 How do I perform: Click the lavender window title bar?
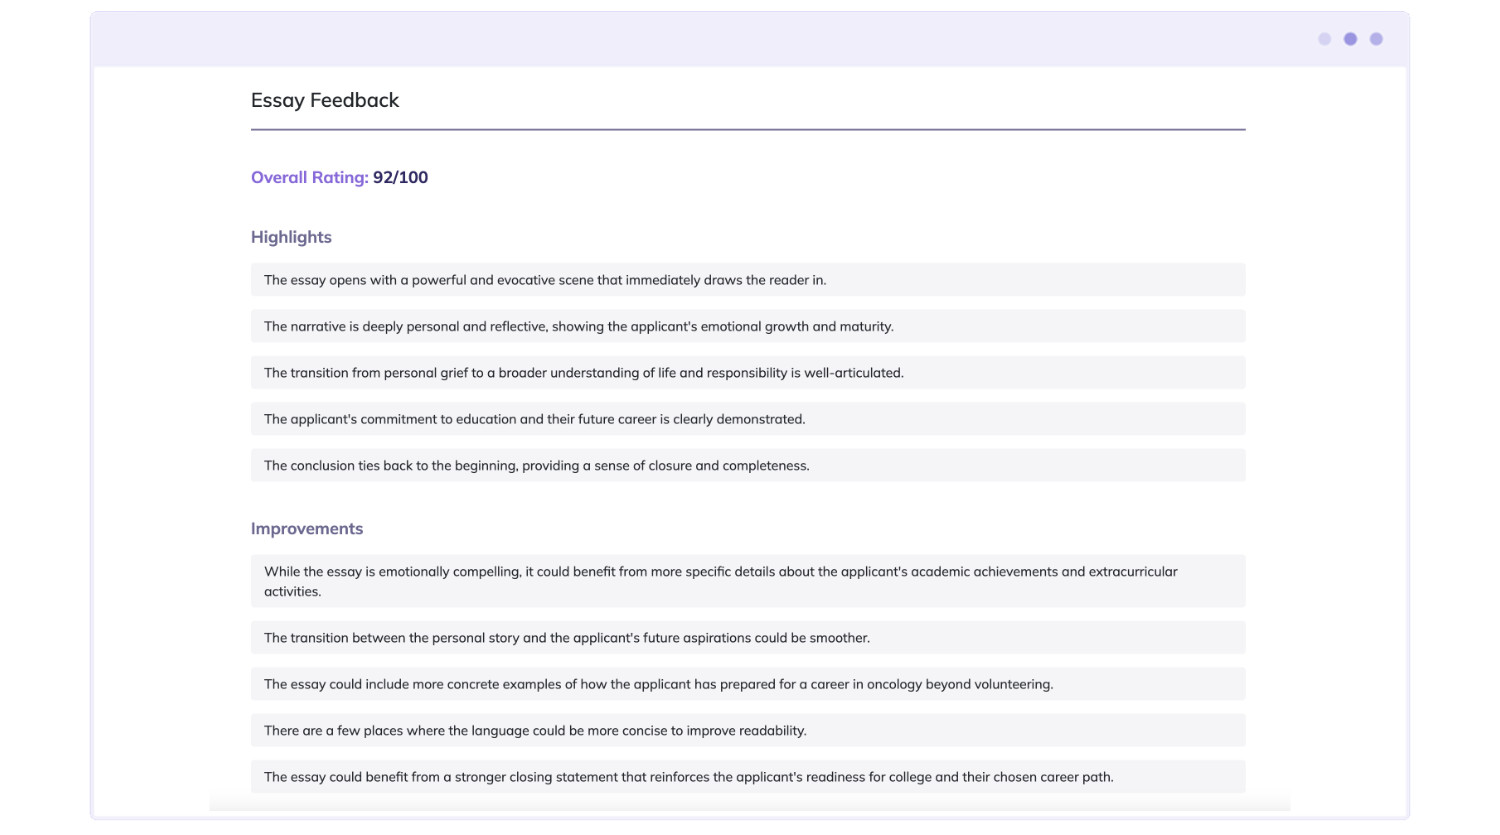pos(700,39)
